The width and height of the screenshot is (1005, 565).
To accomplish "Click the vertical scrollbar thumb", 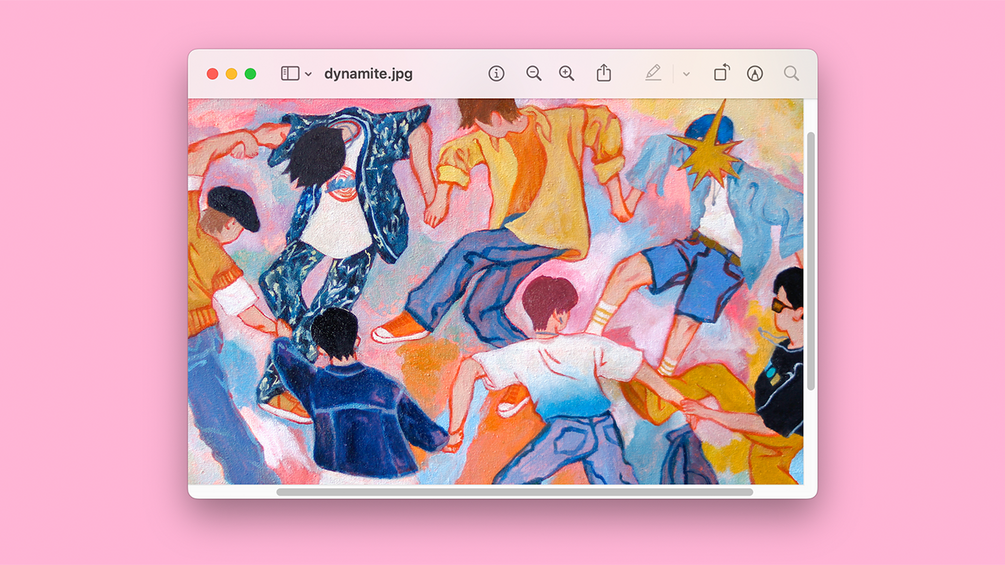I will (x=811, y=261).
